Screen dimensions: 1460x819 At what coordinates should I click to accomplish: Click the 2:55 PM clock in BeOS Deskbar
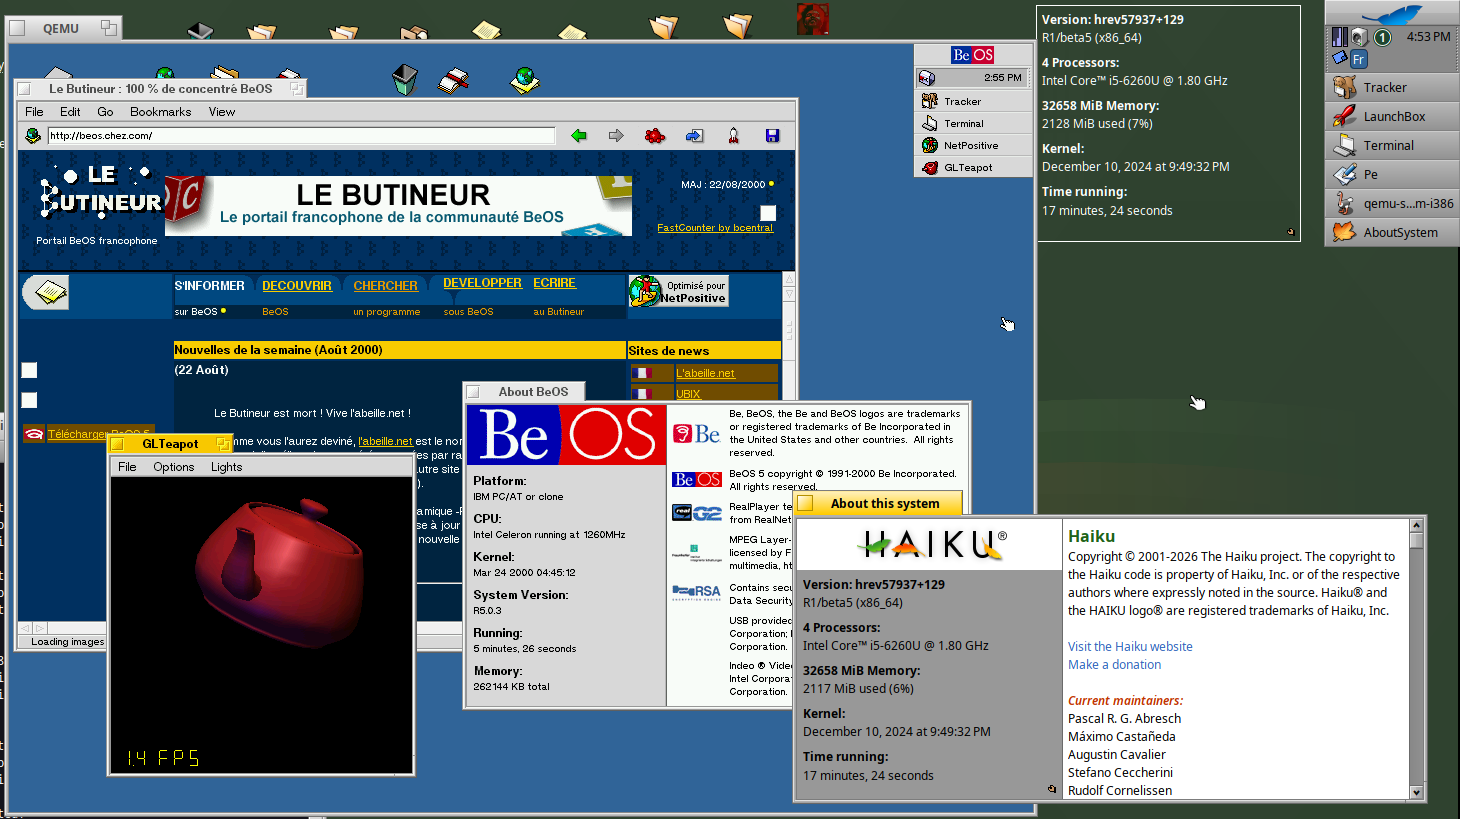pos(1002,78)
